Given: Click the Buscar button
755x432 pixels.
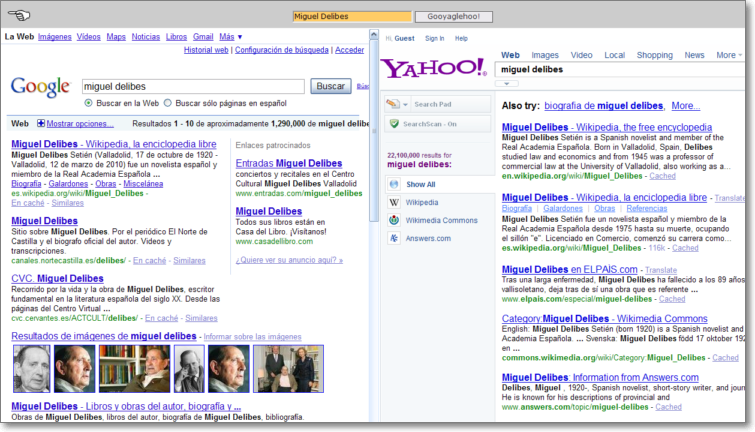Looking at the screenshot, I should pos(330,86).
